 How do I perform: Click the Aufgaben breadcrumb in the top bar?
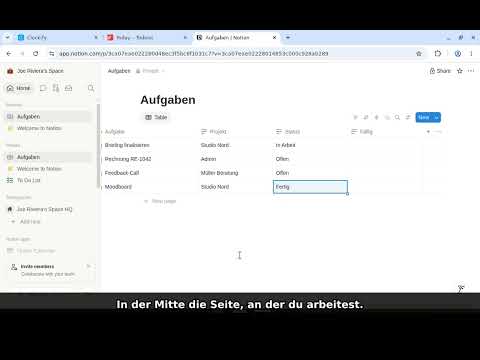coord(119,71)
